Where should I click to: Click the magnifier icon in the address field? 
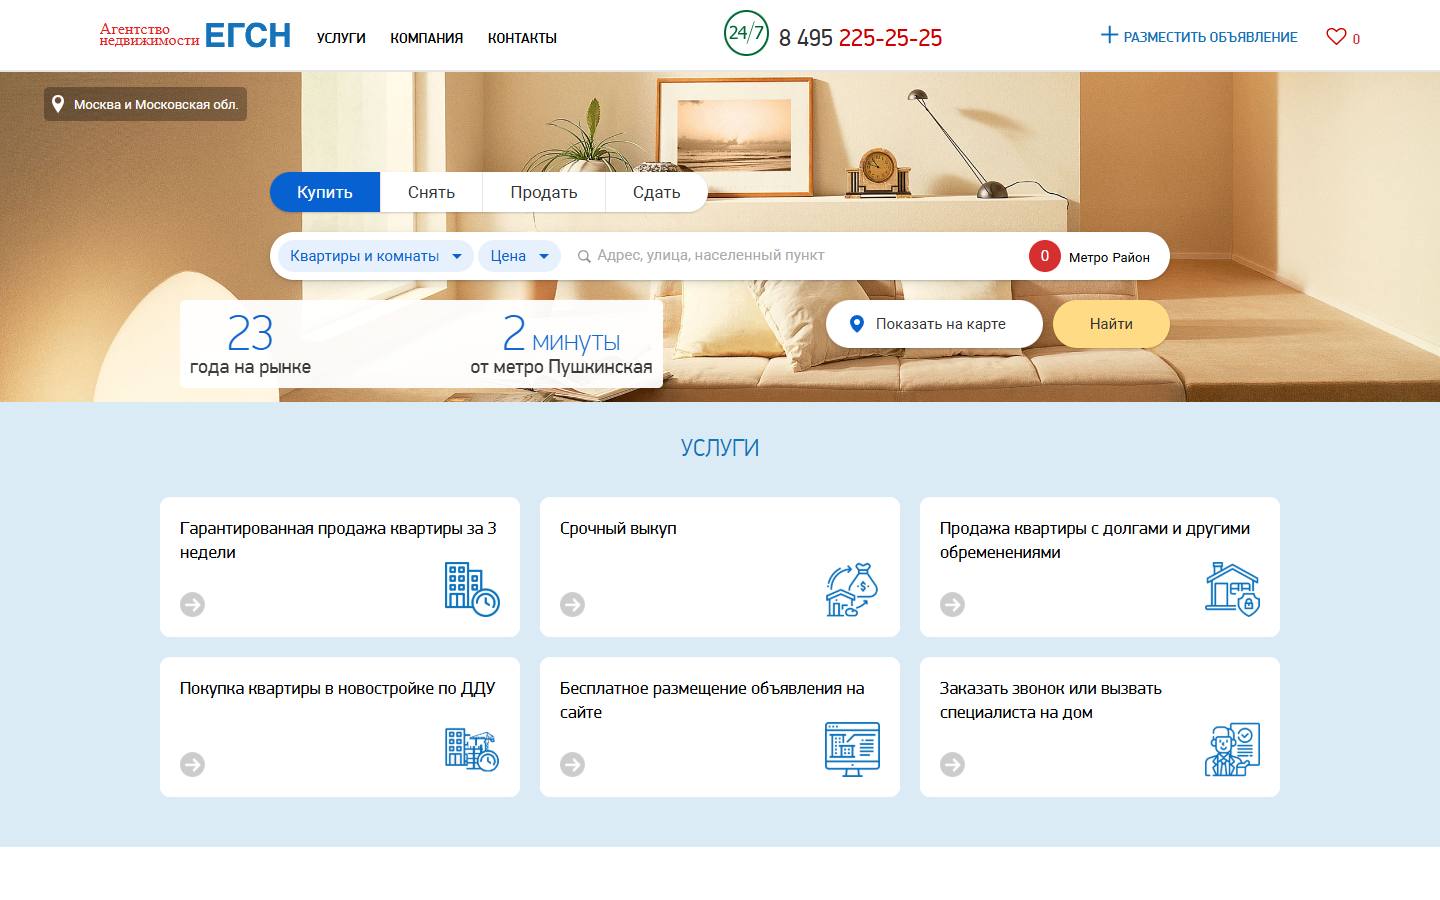(x=584, y=256)
